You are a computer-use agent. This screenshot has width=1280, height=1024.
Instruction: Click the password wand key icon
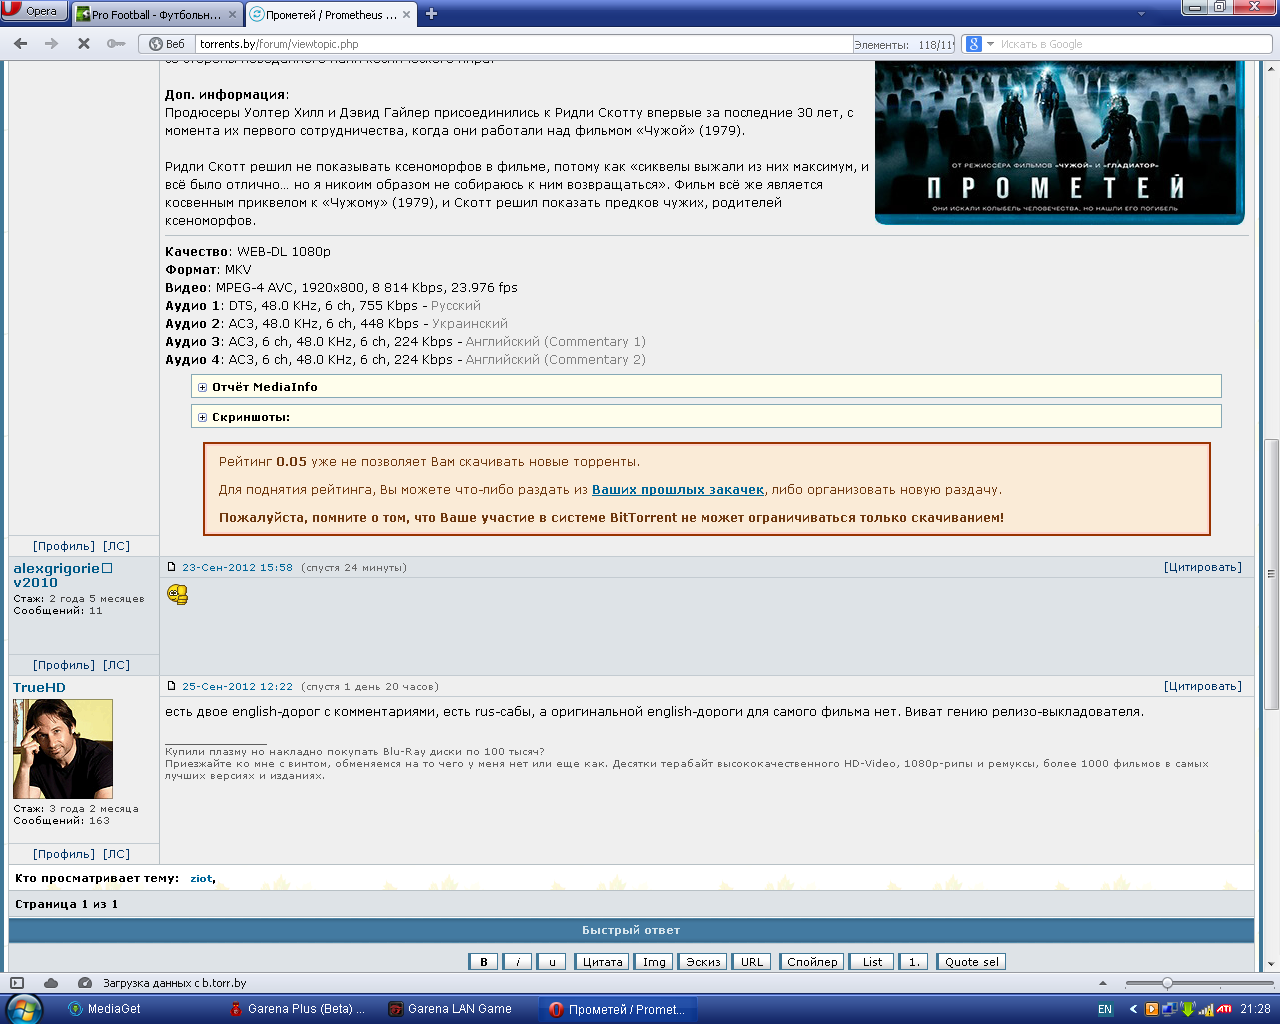coord(116,44)
